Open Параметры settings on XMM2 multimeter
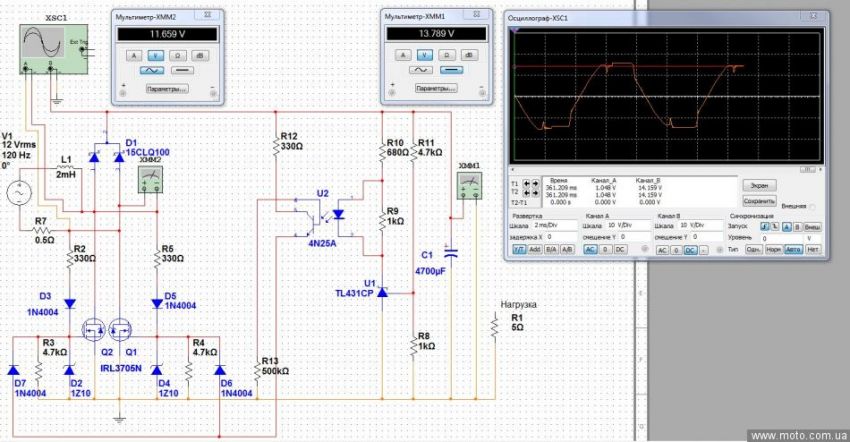The height and width of the screenshot is (442, 850). [165, 89]
